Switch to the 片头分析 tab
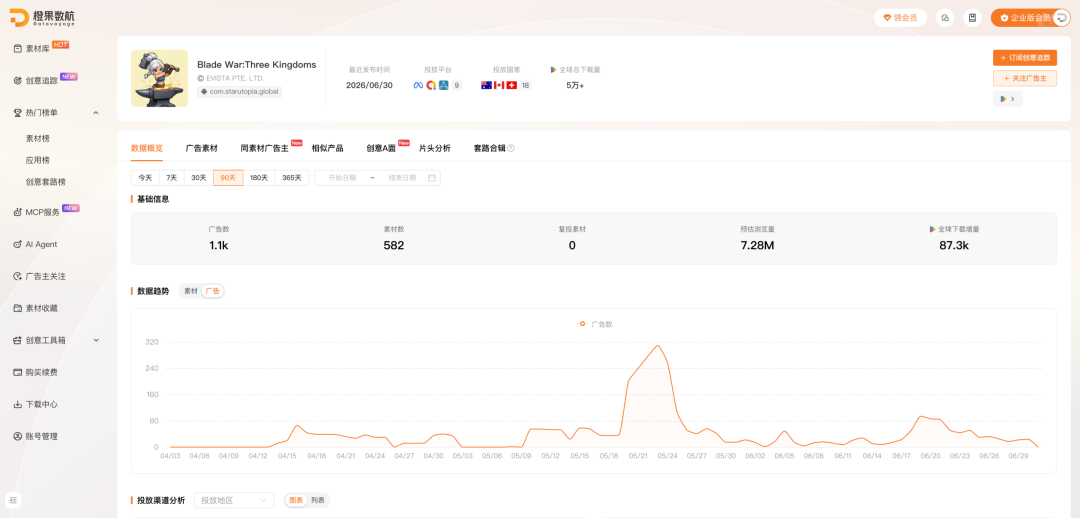1080x518 pixels. pos(435,148)
